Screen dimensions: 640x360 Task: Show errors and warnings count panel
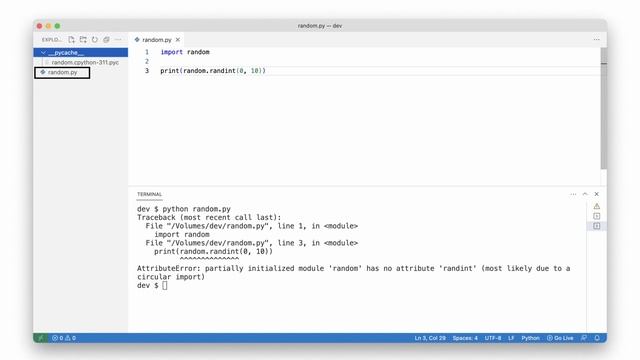pyautogui.click(x=64, y=338)
